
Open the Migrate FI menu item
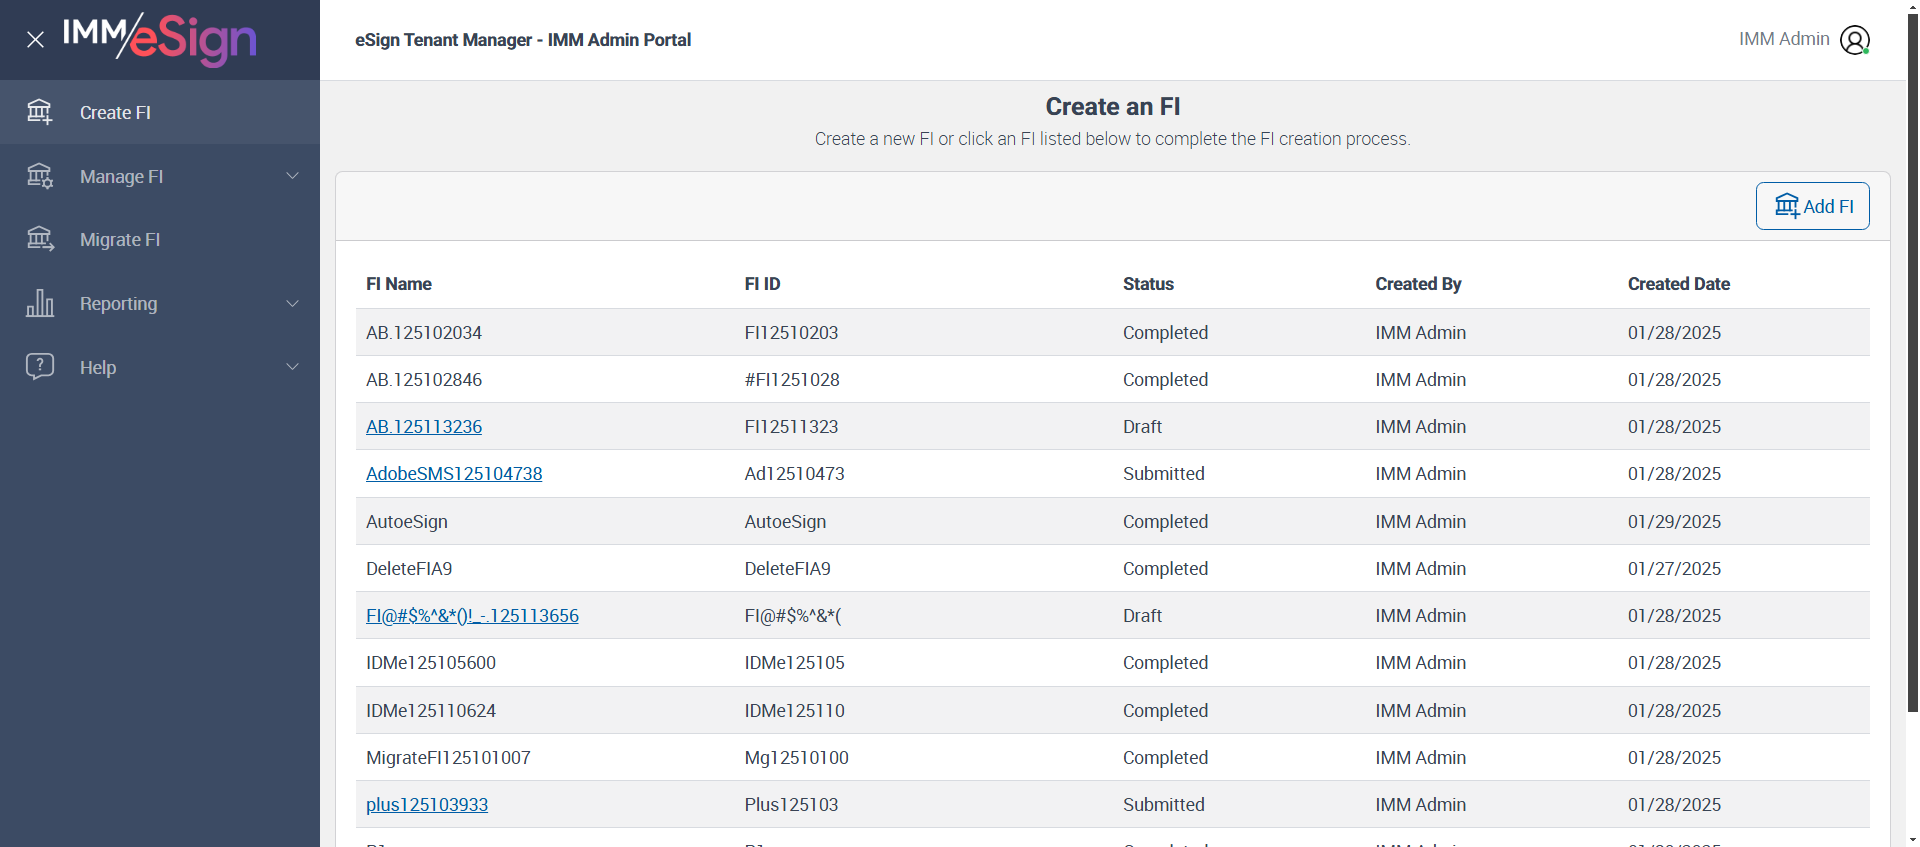pos(120,240)
